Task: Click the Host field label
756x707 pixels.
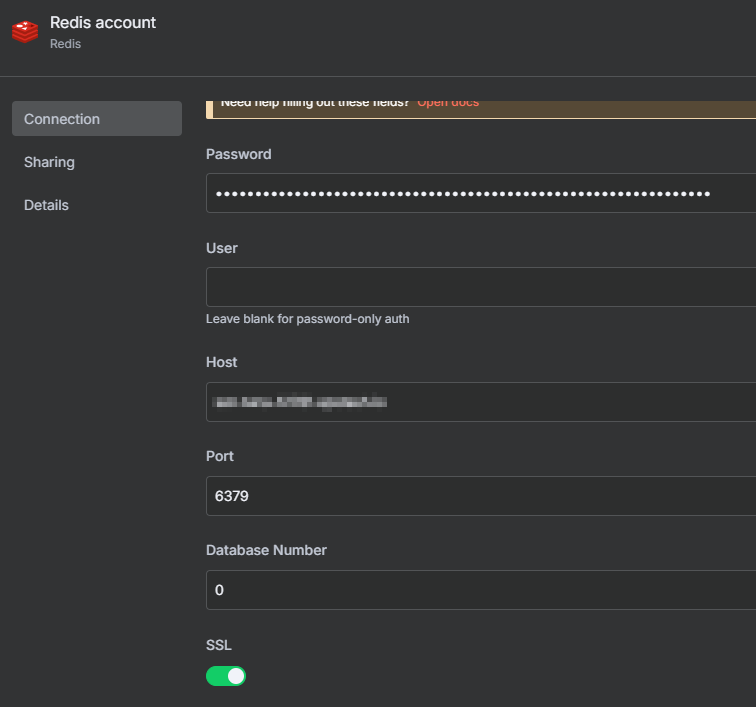Action: tap(222, 362)
